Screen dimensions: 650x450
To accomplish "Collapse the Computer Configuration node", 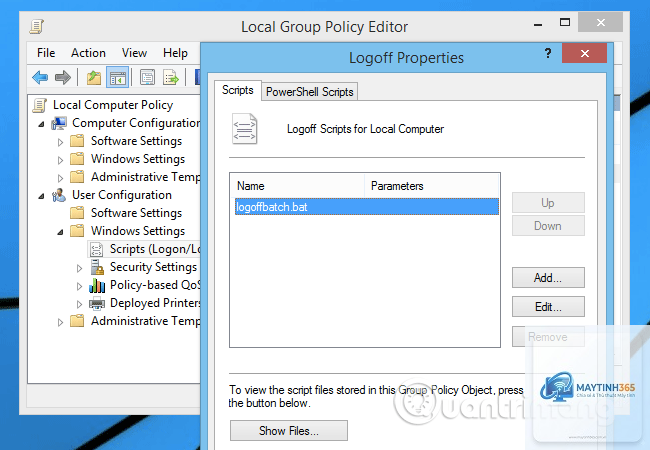I will [x=41, y=124].
